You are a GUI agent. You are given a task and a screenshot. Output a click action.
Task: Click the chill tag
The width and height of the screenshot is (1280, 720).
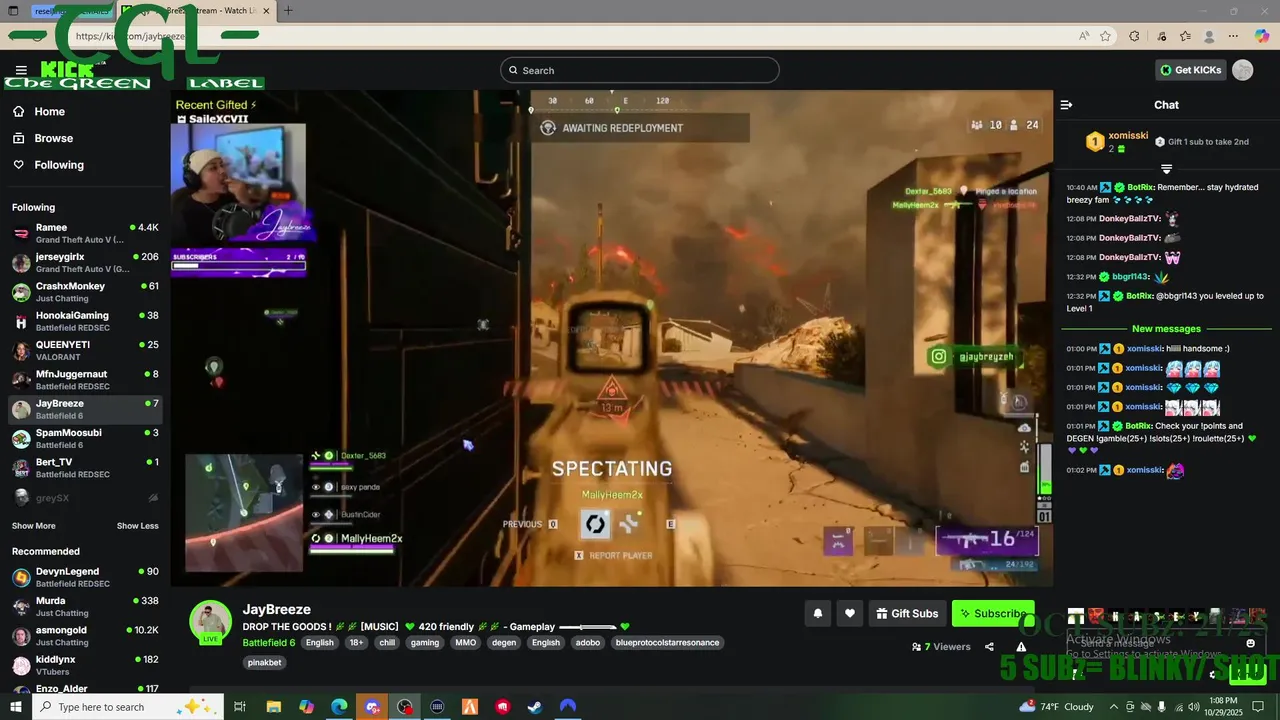point(387,643)
